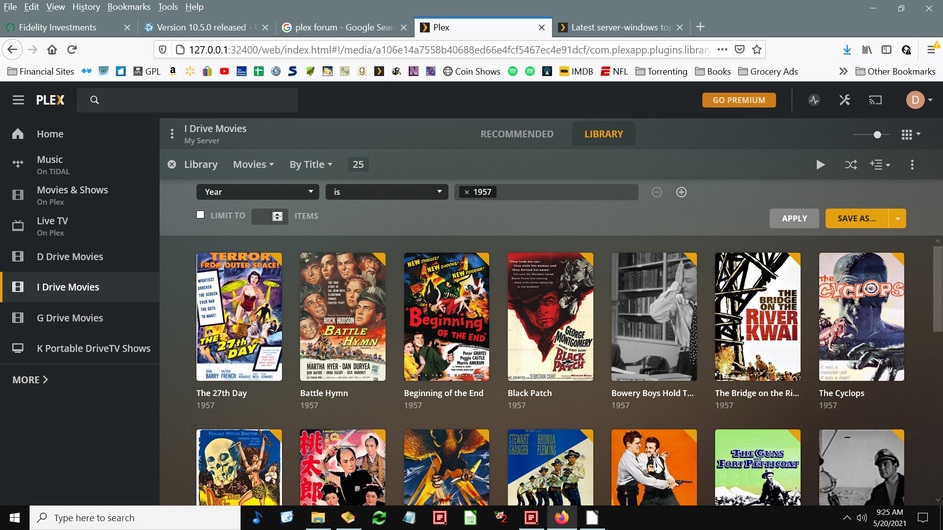
Task: Open the I Drive Movies options dots
Action: (172, 134)
